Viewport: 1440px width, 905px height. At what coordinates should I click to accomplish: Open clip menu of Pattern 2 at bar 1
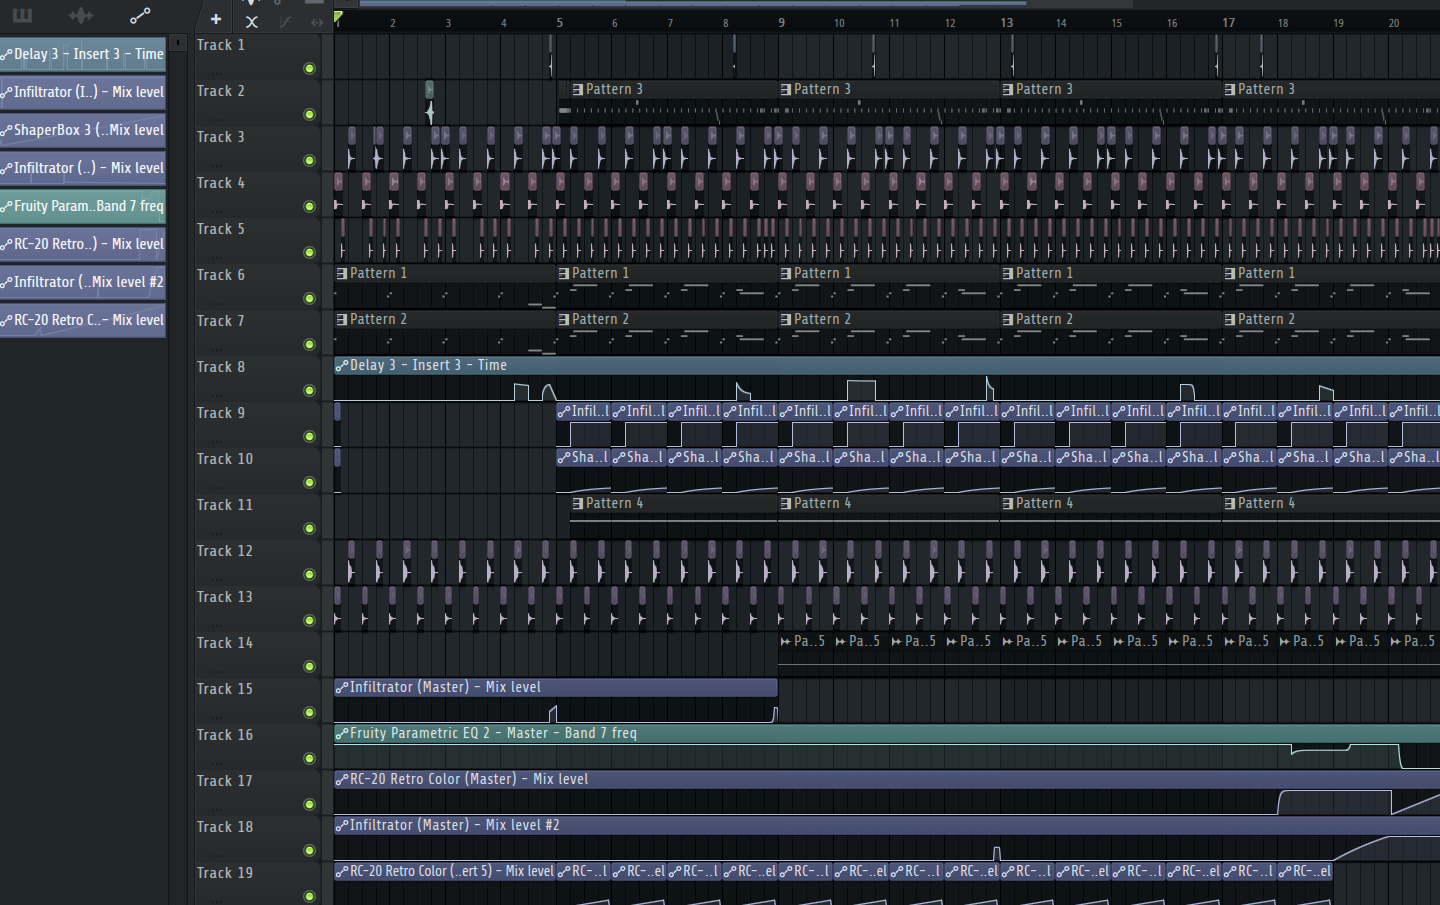[342, 320]
